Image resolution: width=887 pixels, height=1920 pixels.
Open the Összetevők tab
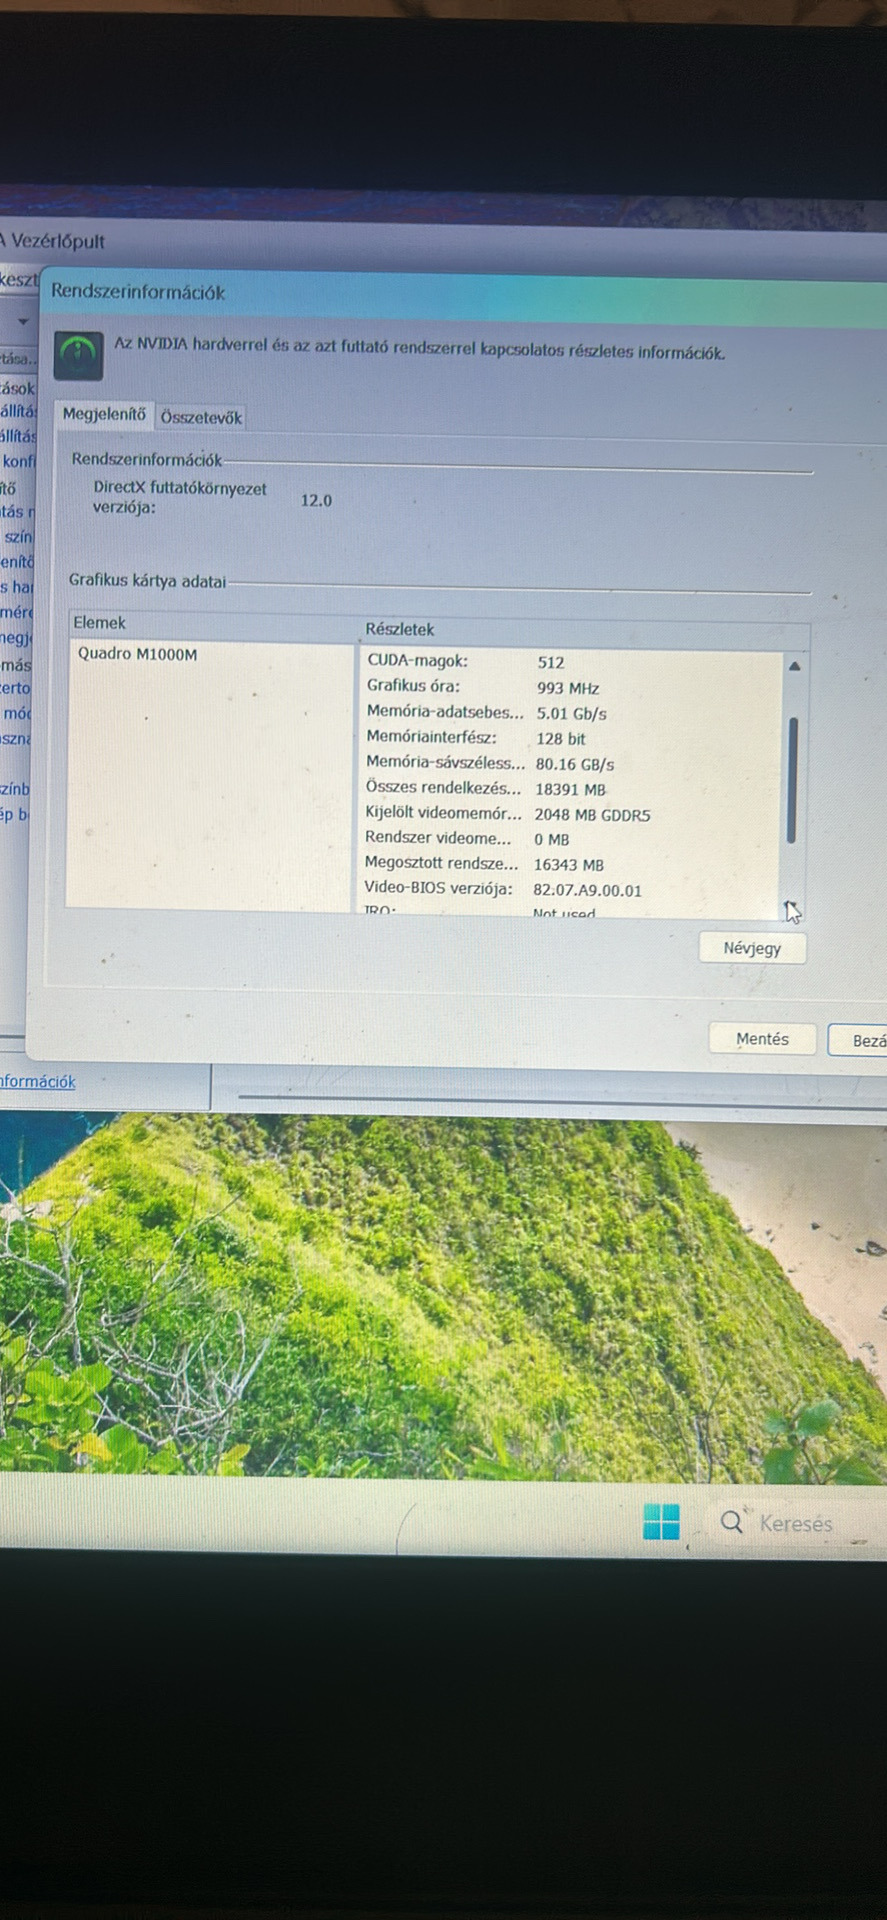point(201,418)
